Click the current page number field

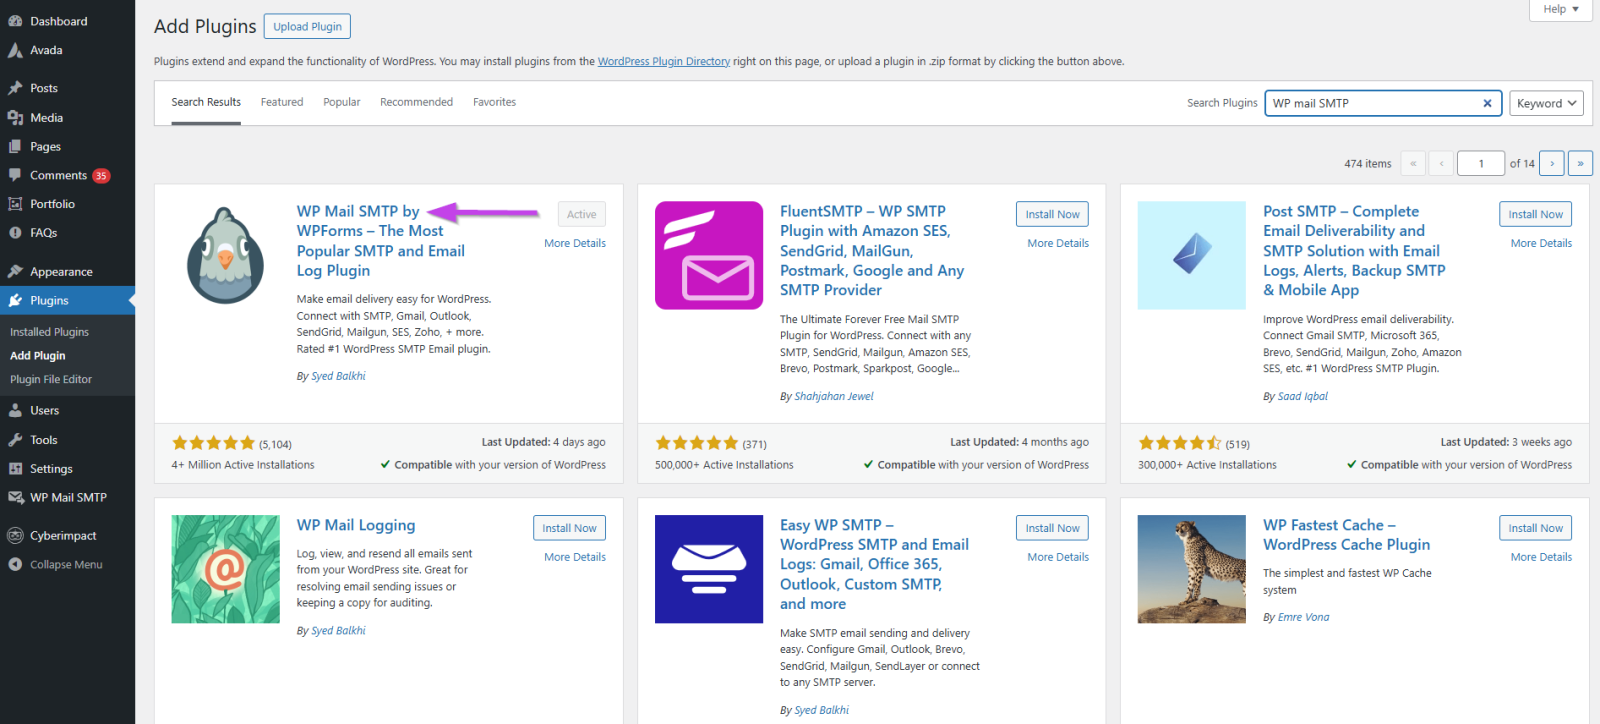1481,163
